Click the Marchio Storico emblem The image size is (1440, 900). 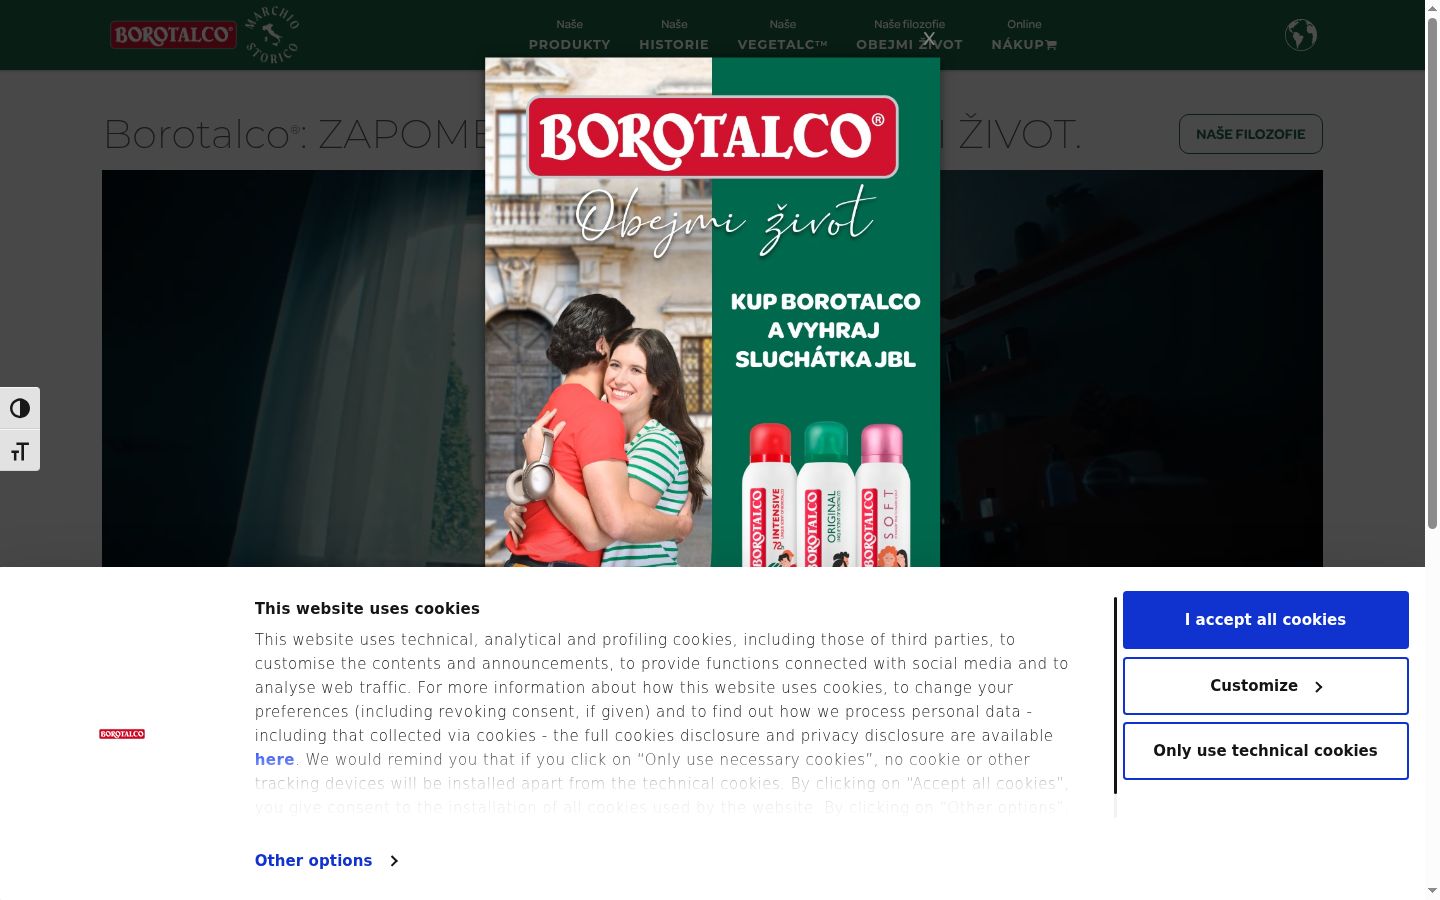[x=272, y=35]
